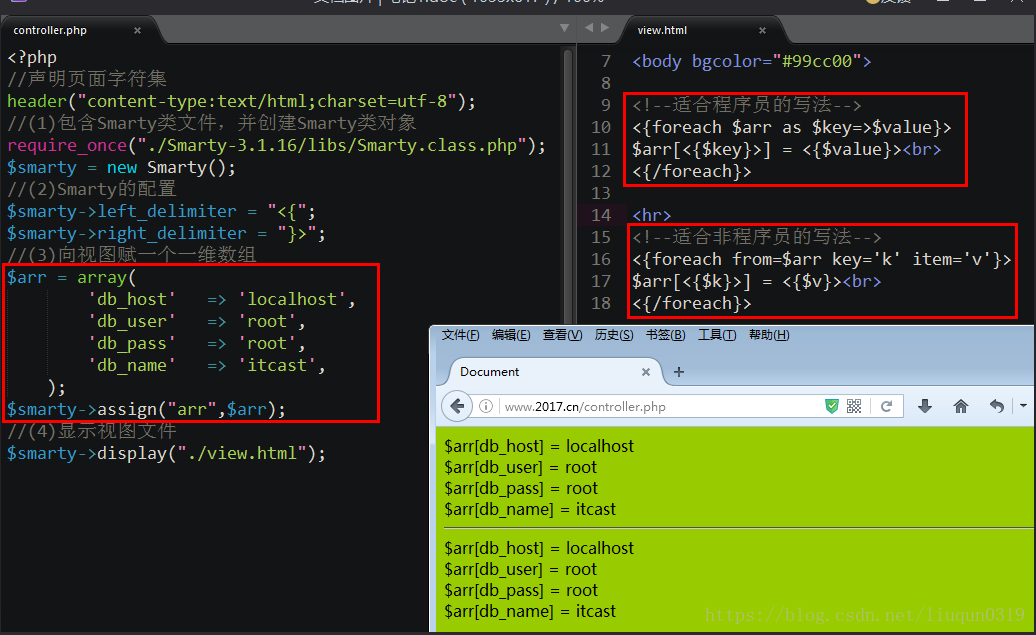Screen dimensions: 1036x635
Task: Click the require_once Smarty.class.php line
Action: click(x=276, y=145)
